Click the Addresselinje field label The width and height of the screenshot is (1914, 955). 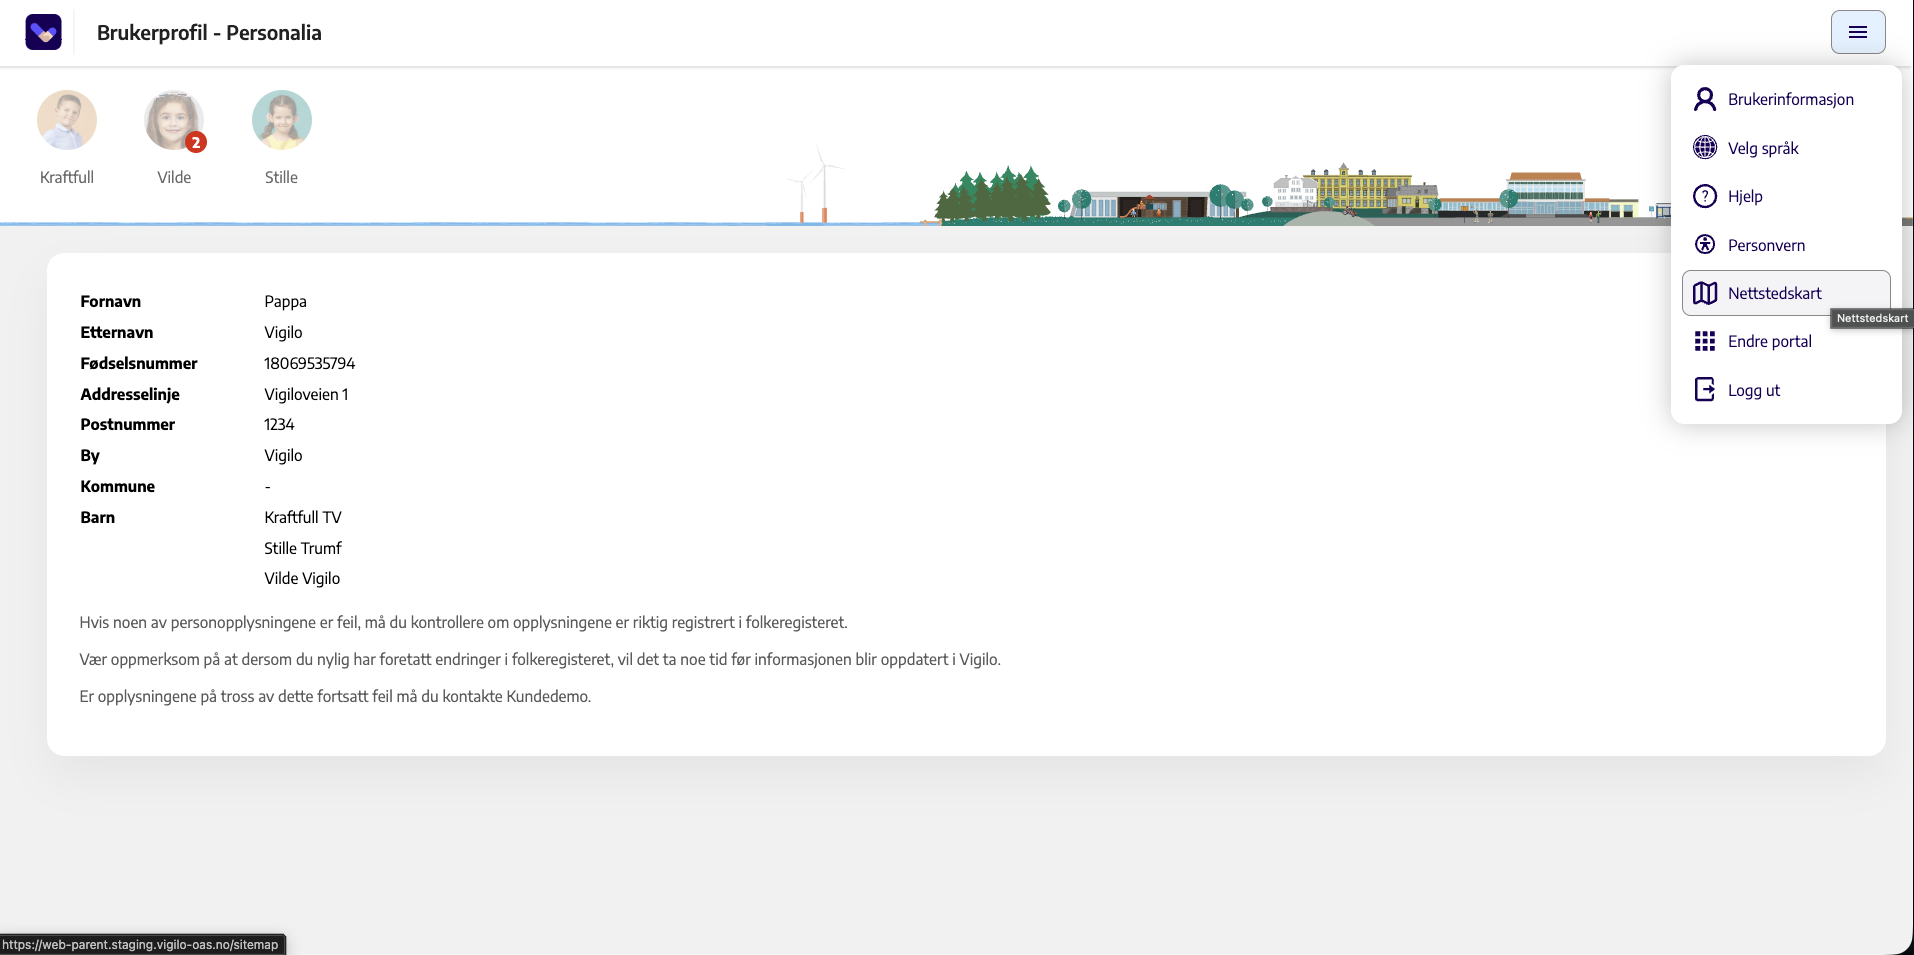pyautogui.click(x=130, y=394)
